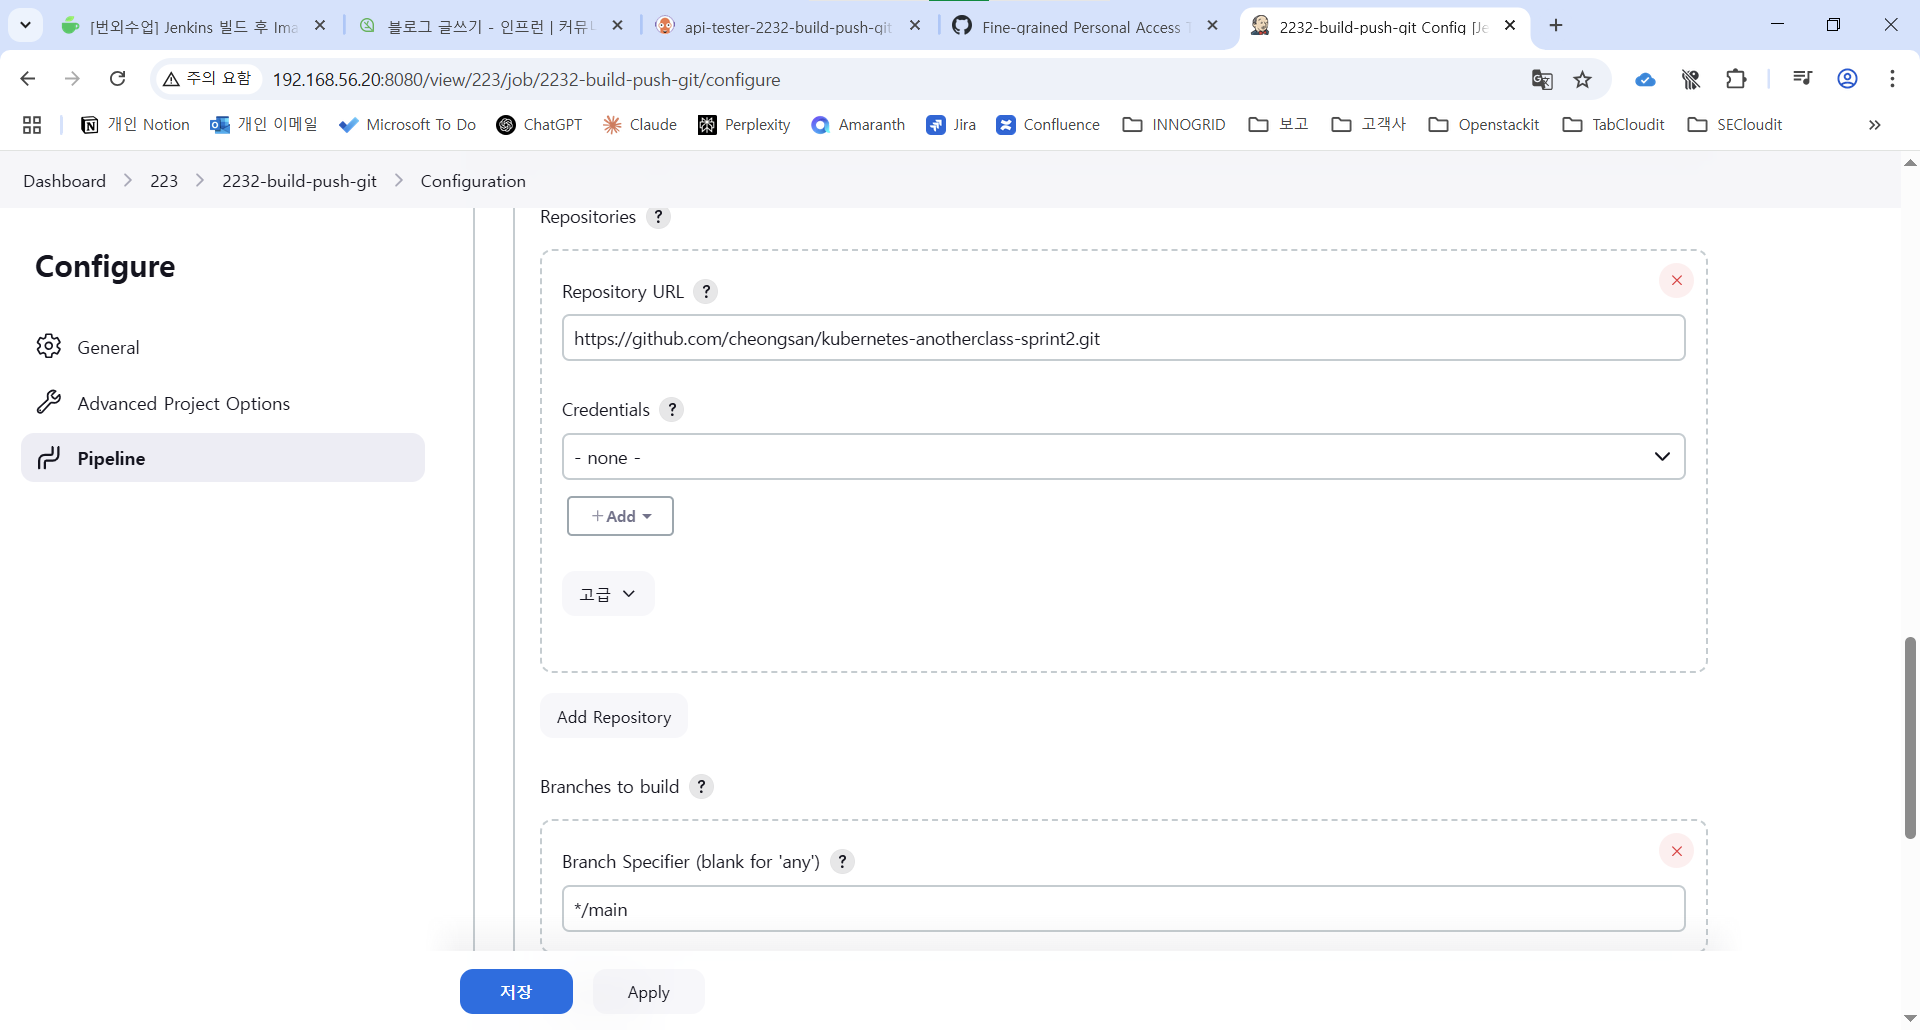Click the Branch Specifier input field
Image resolution: width=1920 pixels, height=1030 pixels.
pos(1123,909)
